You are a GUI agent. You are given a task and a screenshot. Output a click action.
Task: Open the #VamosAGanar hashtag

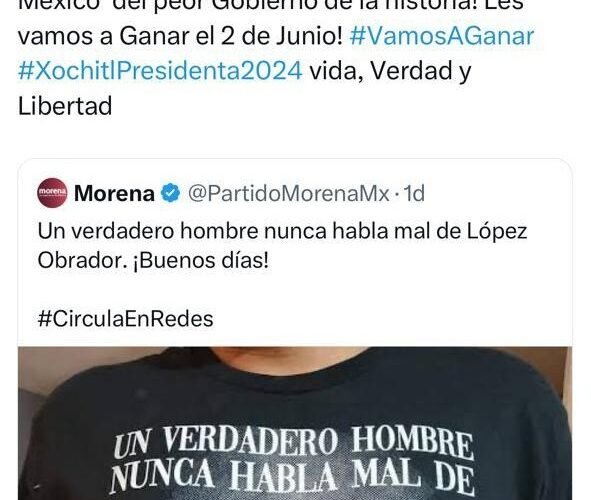click(x=442, y=37)
